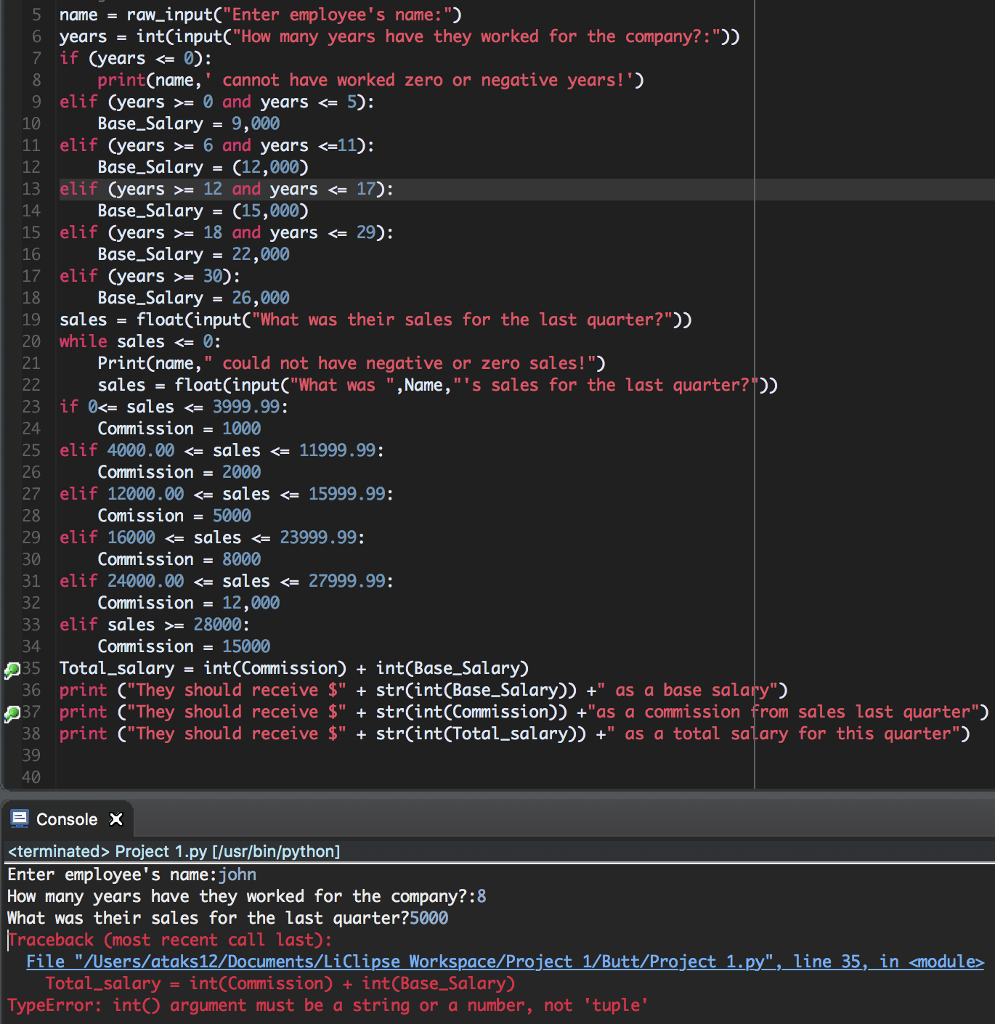Click the console input value 'john'
This screenshot has height=1024, width=995.
click(x=237, y=874)
